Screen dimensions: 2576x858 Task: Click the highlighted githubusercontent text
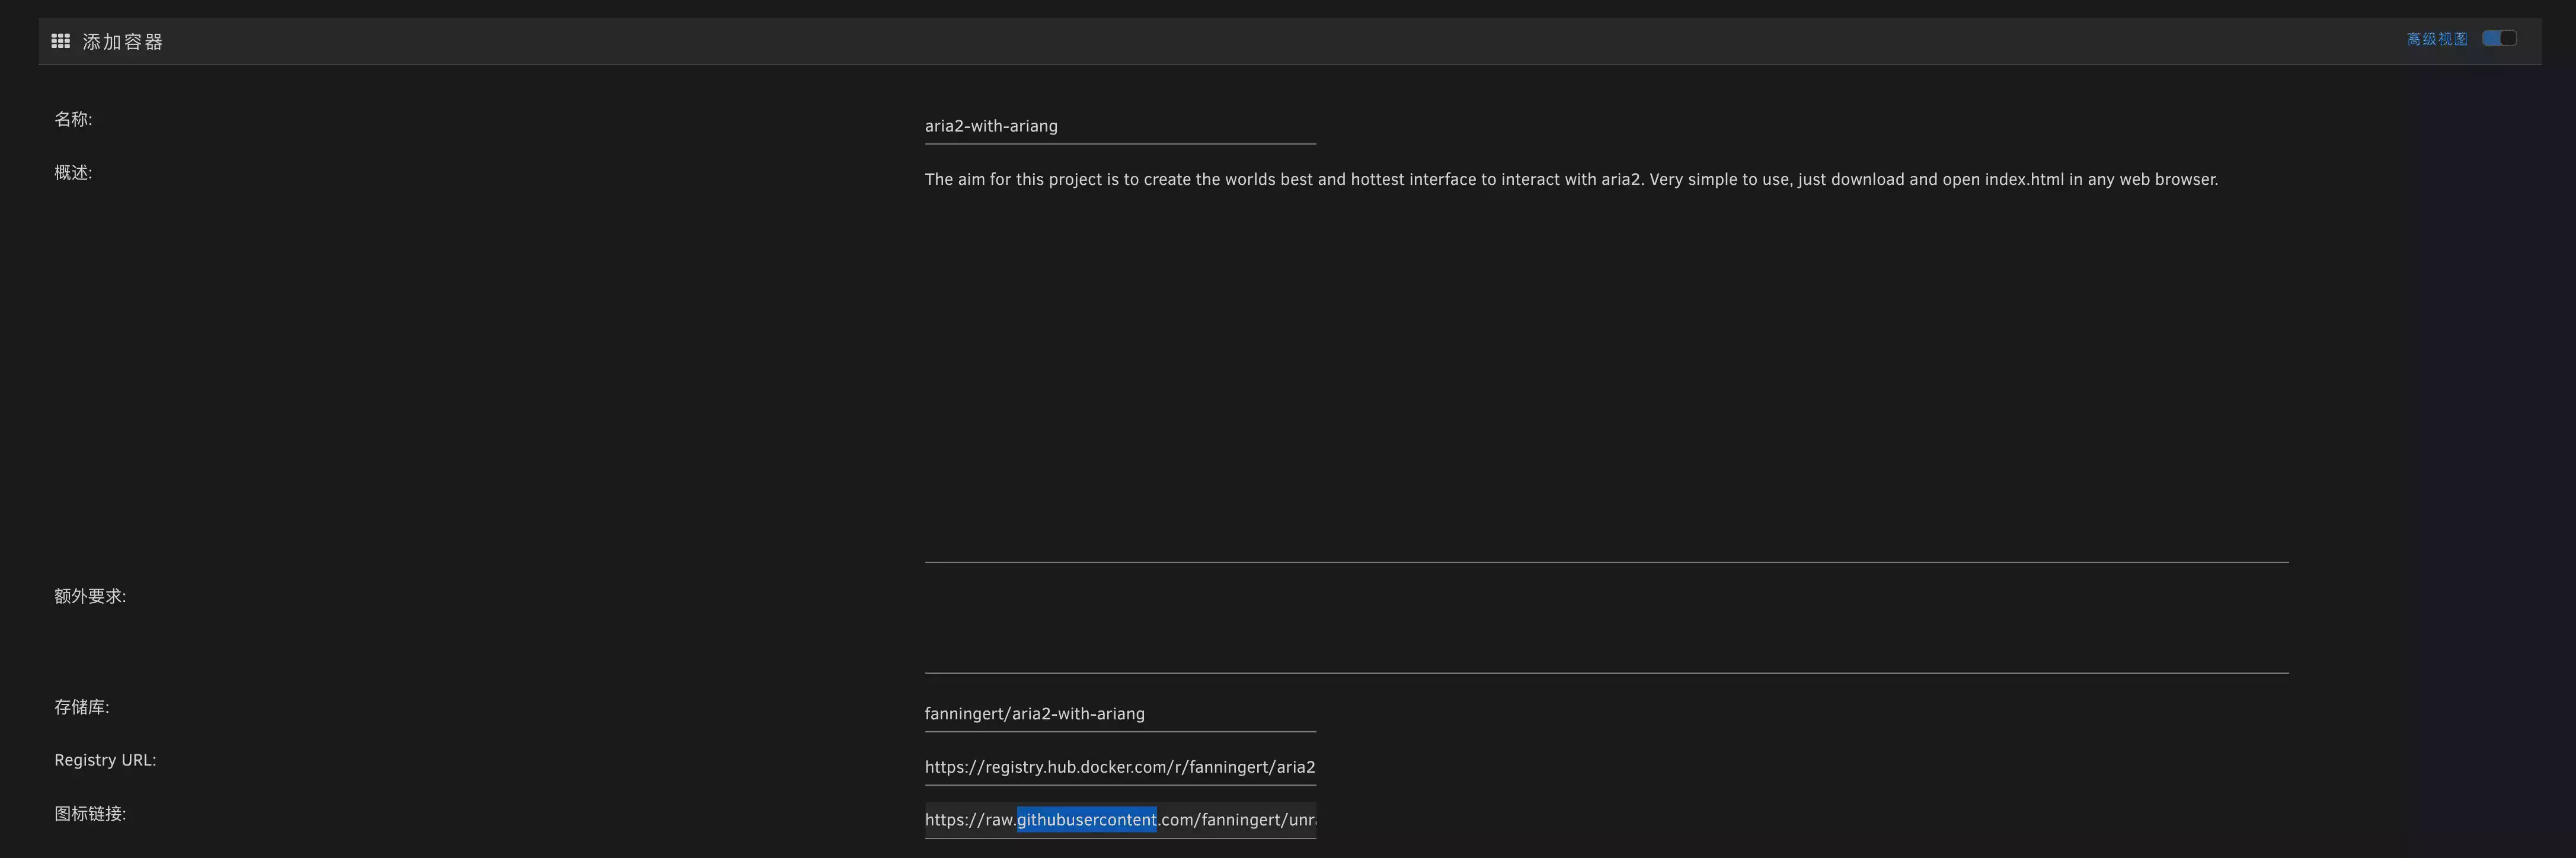1086,820
